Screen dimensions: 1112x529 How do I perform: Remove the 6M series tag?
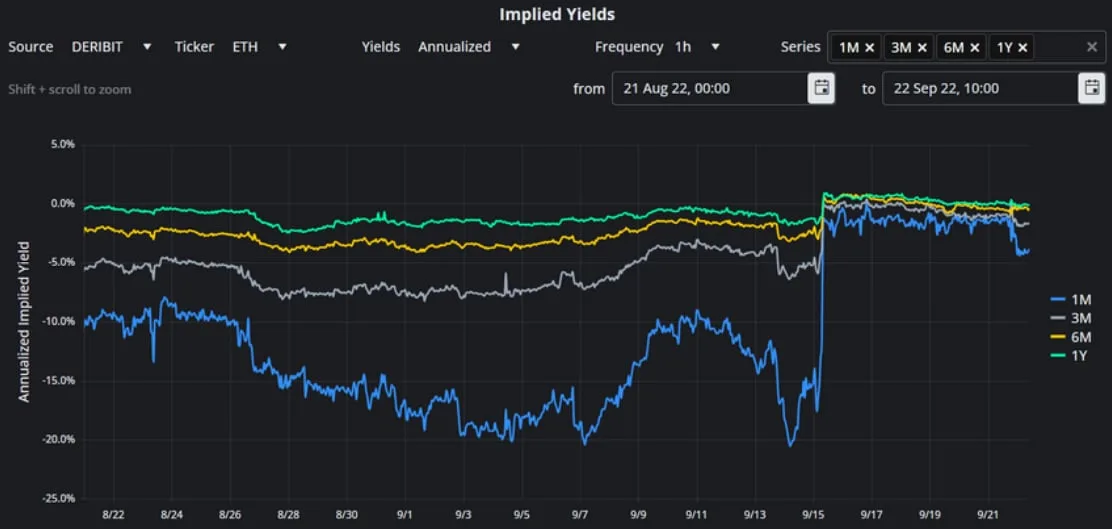click(x=975, y=48)
